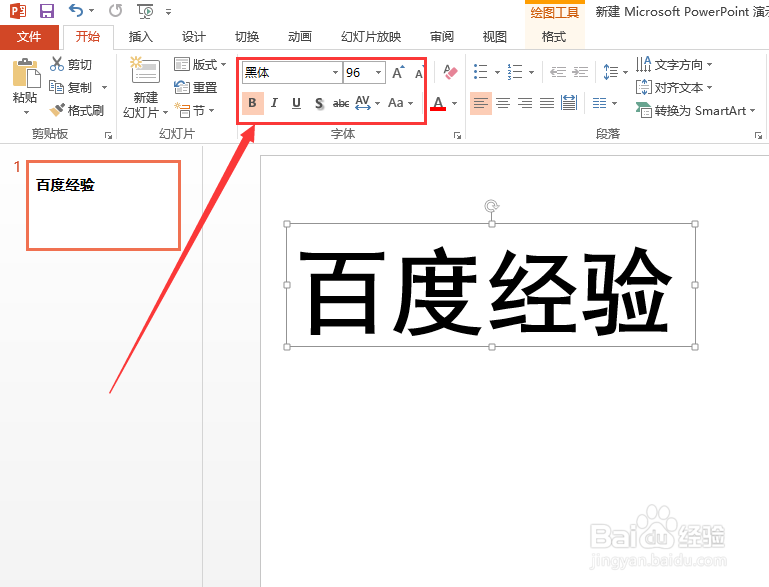Click the text box rotation handle
This screenshot has width=769, height=587.
click(491, 206)
